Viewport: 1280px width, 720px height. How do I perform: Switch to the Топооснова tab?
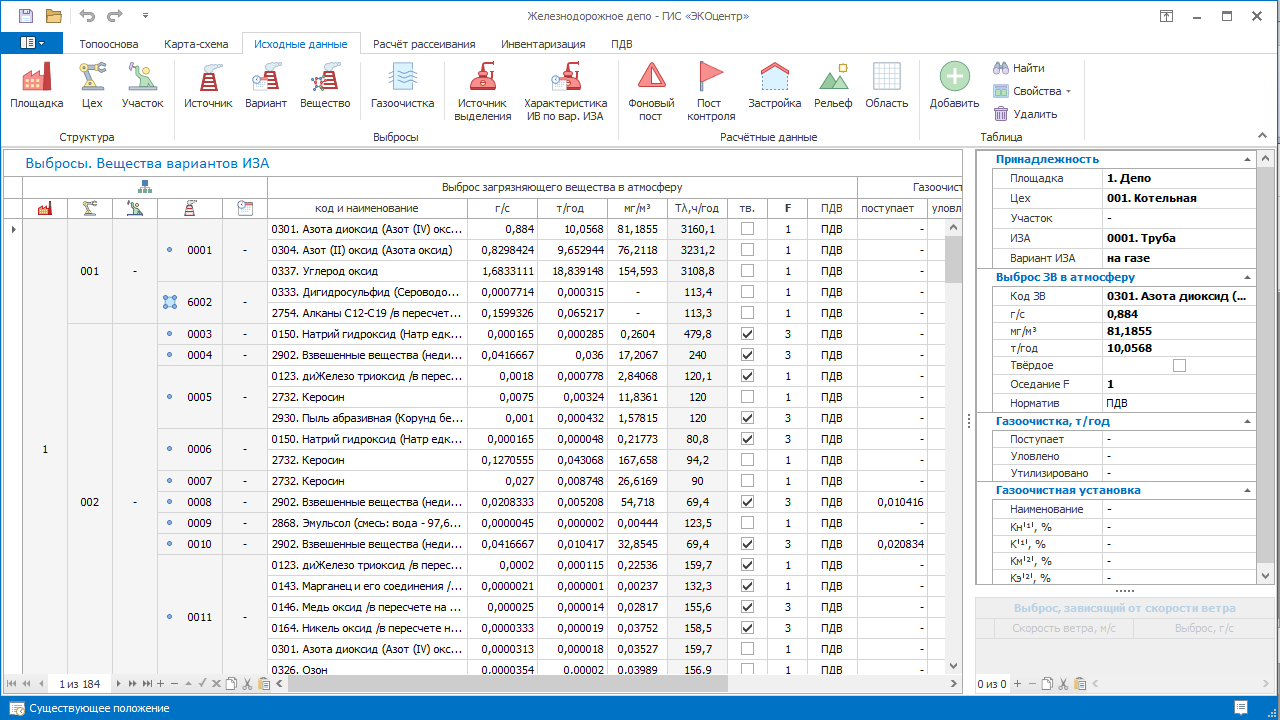click(109, 44)
